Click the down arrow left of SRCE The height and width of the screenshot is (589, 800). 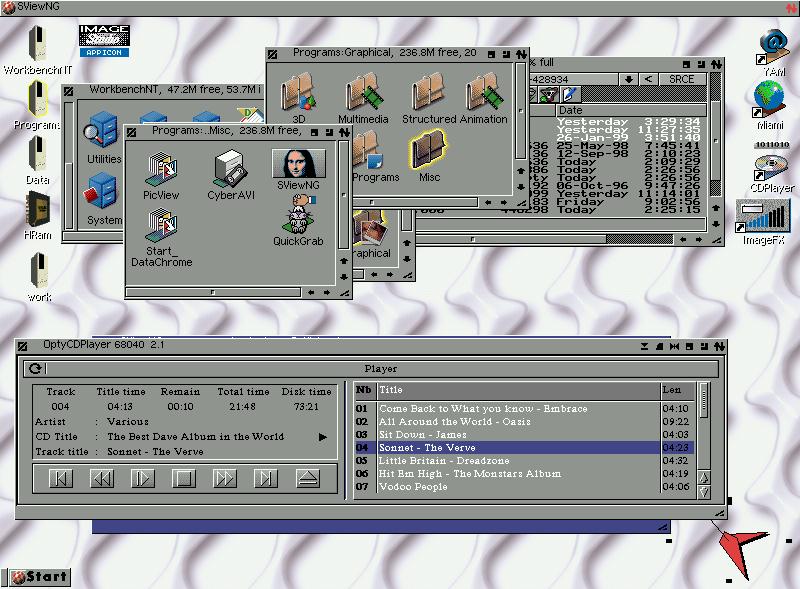click(x=628, y=79)
